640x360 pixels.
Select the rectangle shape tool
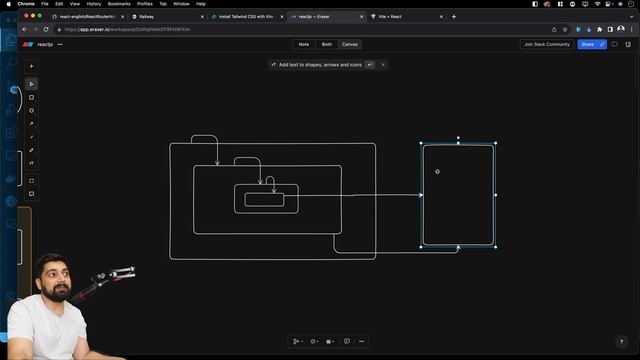click(x=31, y=98)
